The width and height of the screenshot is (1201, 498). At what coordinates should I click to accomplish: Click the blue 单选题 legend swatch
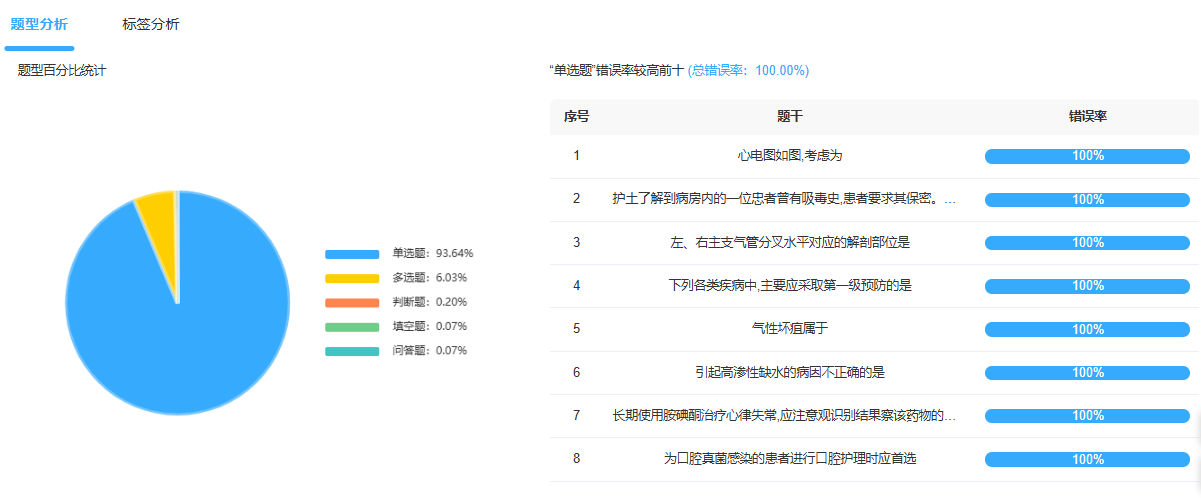[x=352, y=254]
